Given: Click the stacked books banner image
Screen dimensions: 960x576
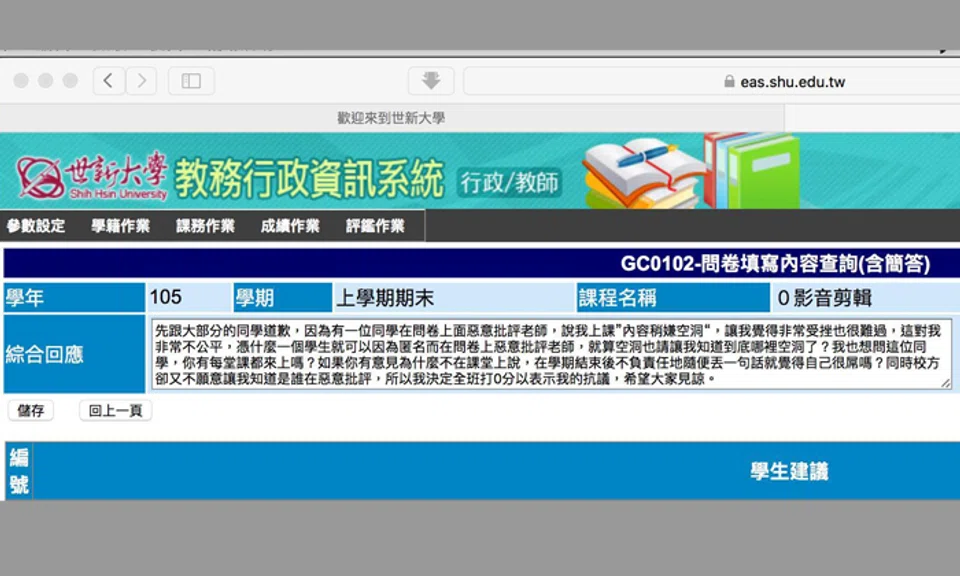Looking at the screenshot, I should tap(690, 171).
